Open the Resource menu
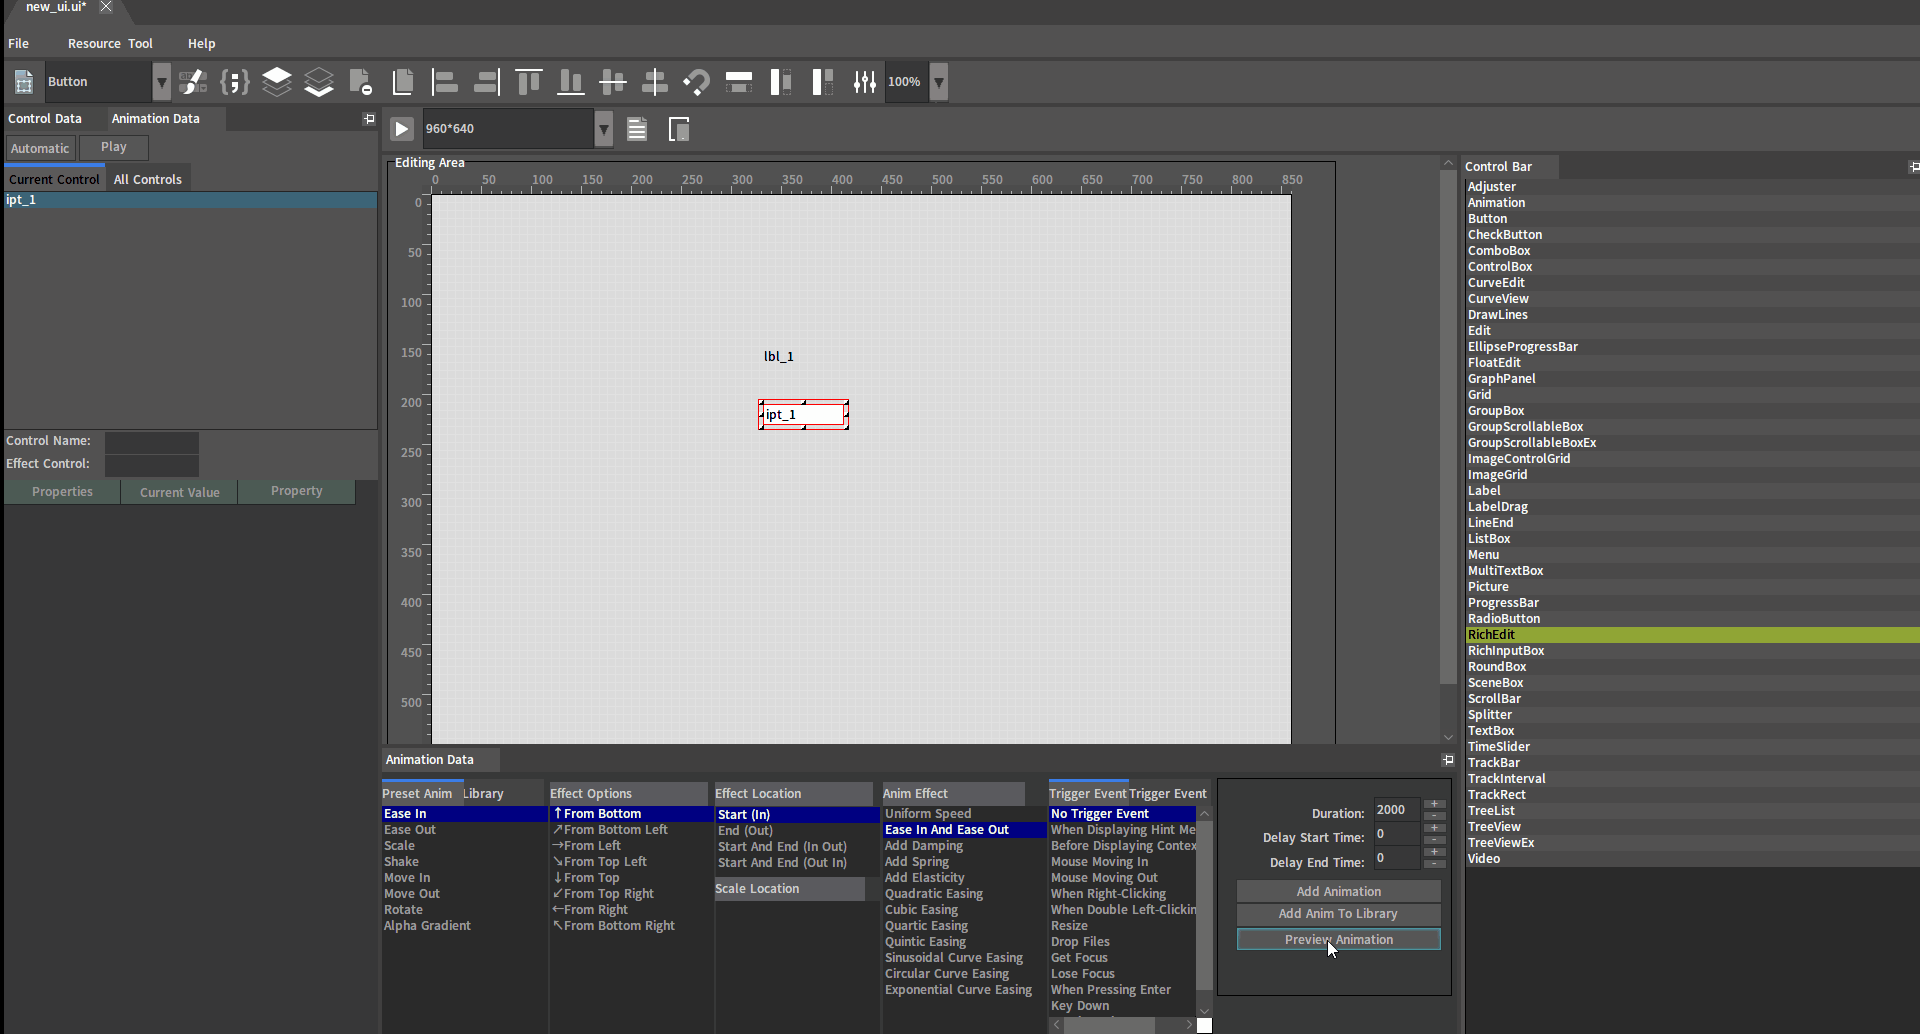The image size is (1920, 1034). [95, 44]
